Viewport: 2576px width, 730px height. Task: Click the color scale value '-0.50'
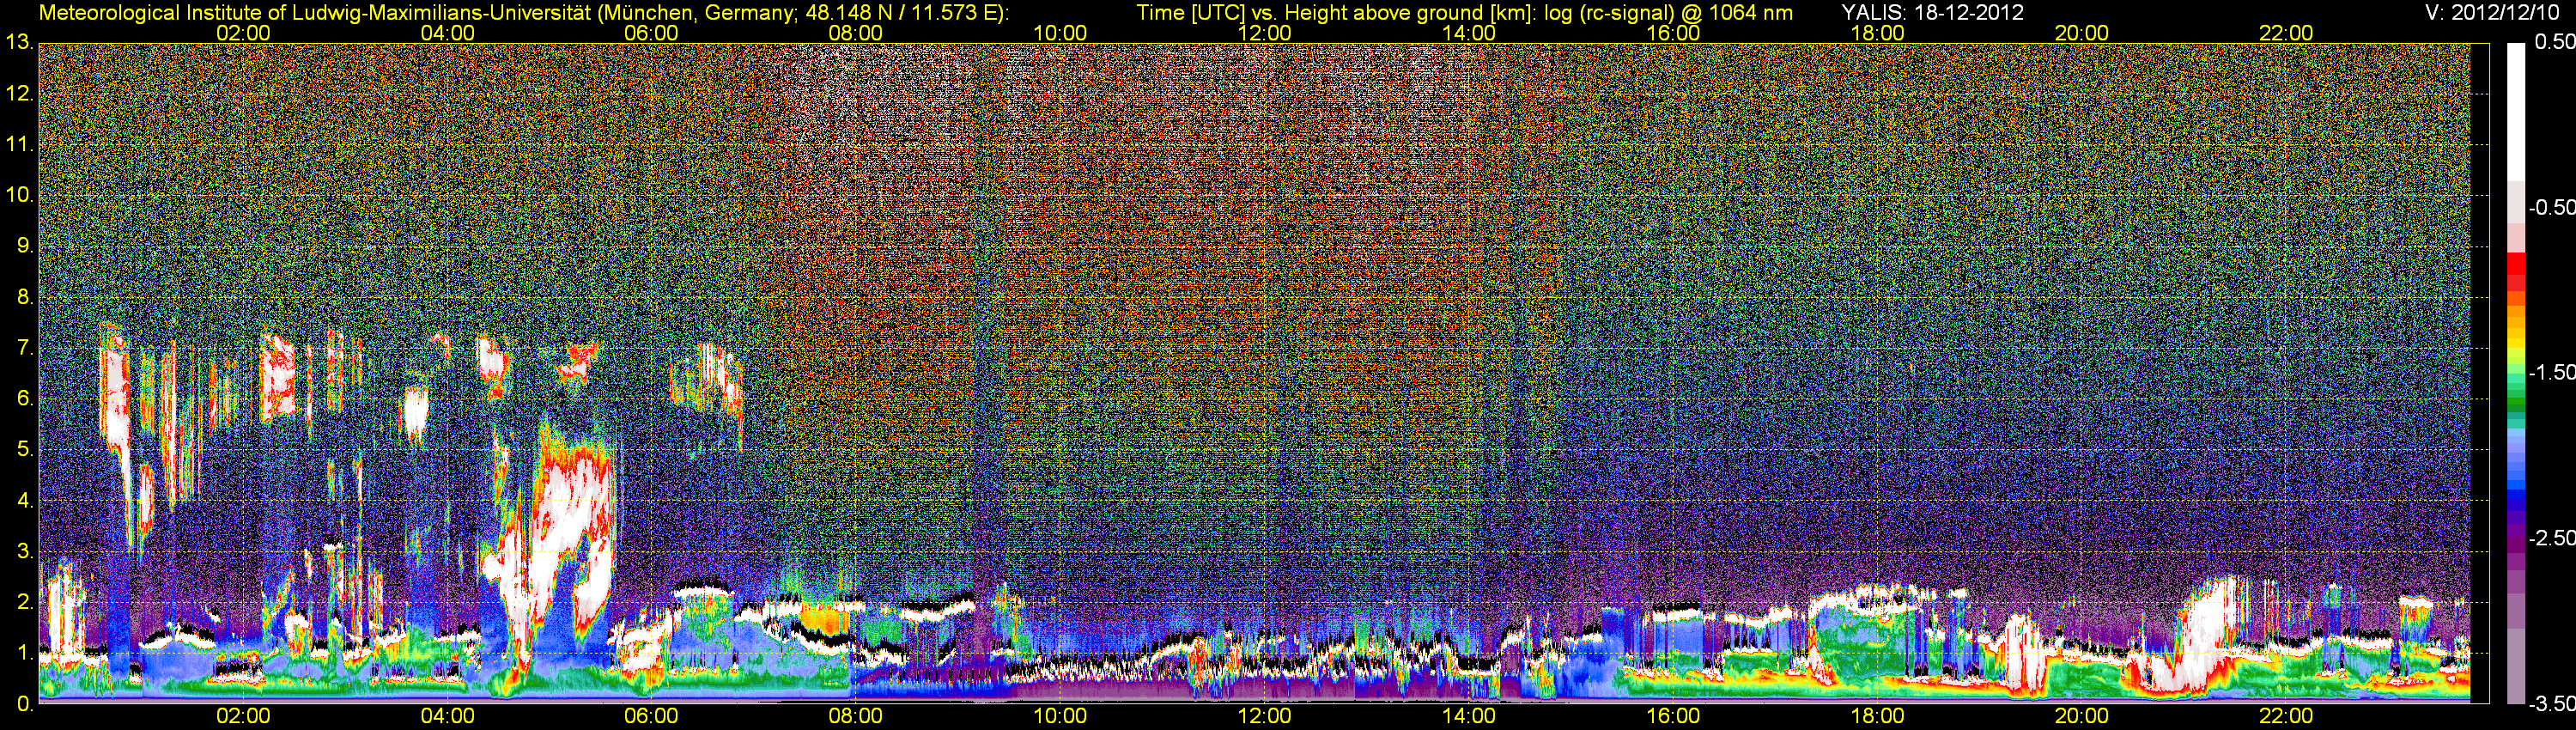coord(2551,207)
